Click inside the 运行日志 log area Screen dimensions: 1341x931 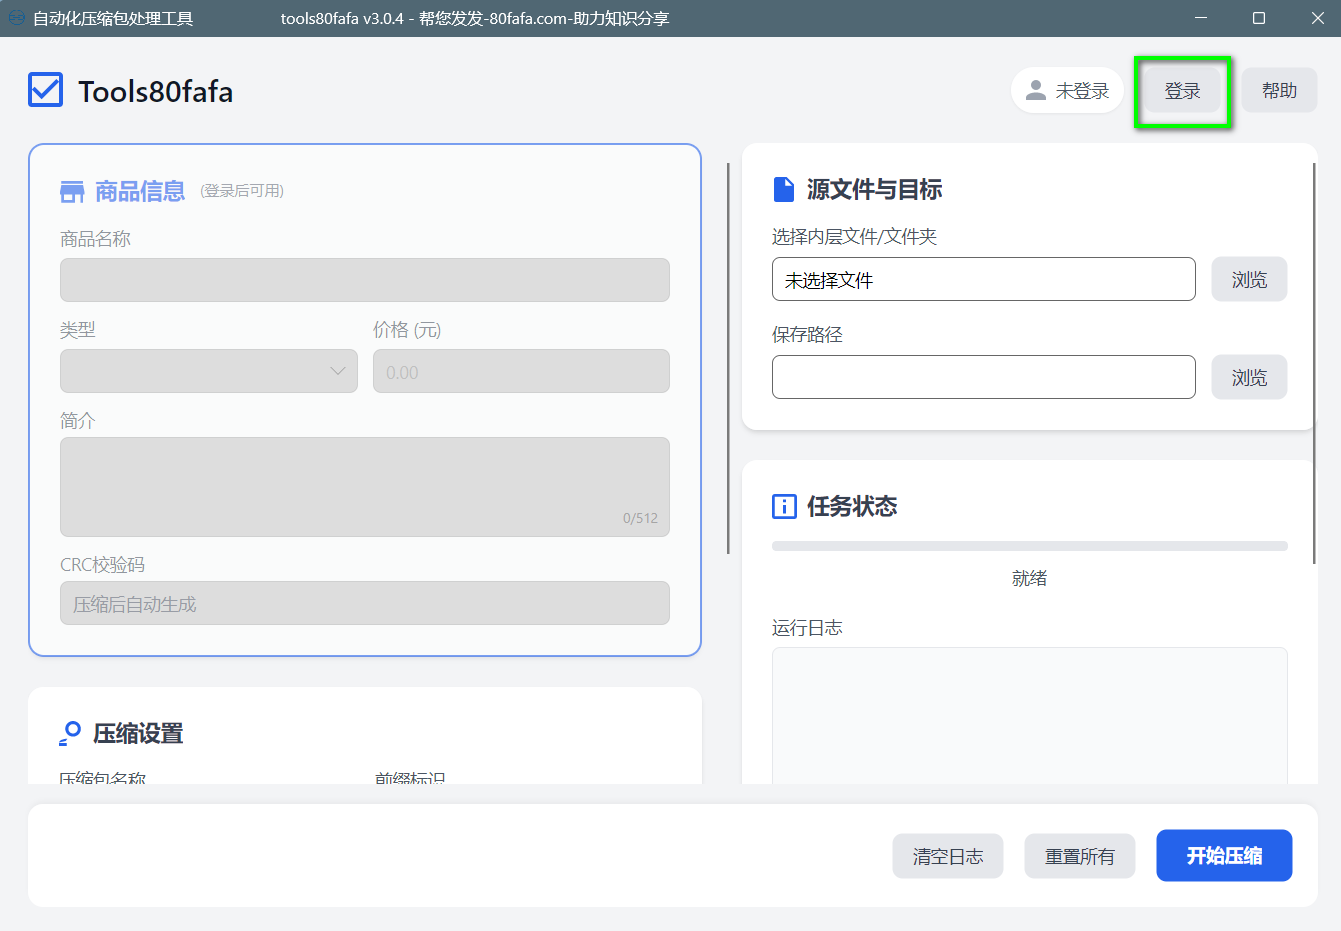point(1029,715)
